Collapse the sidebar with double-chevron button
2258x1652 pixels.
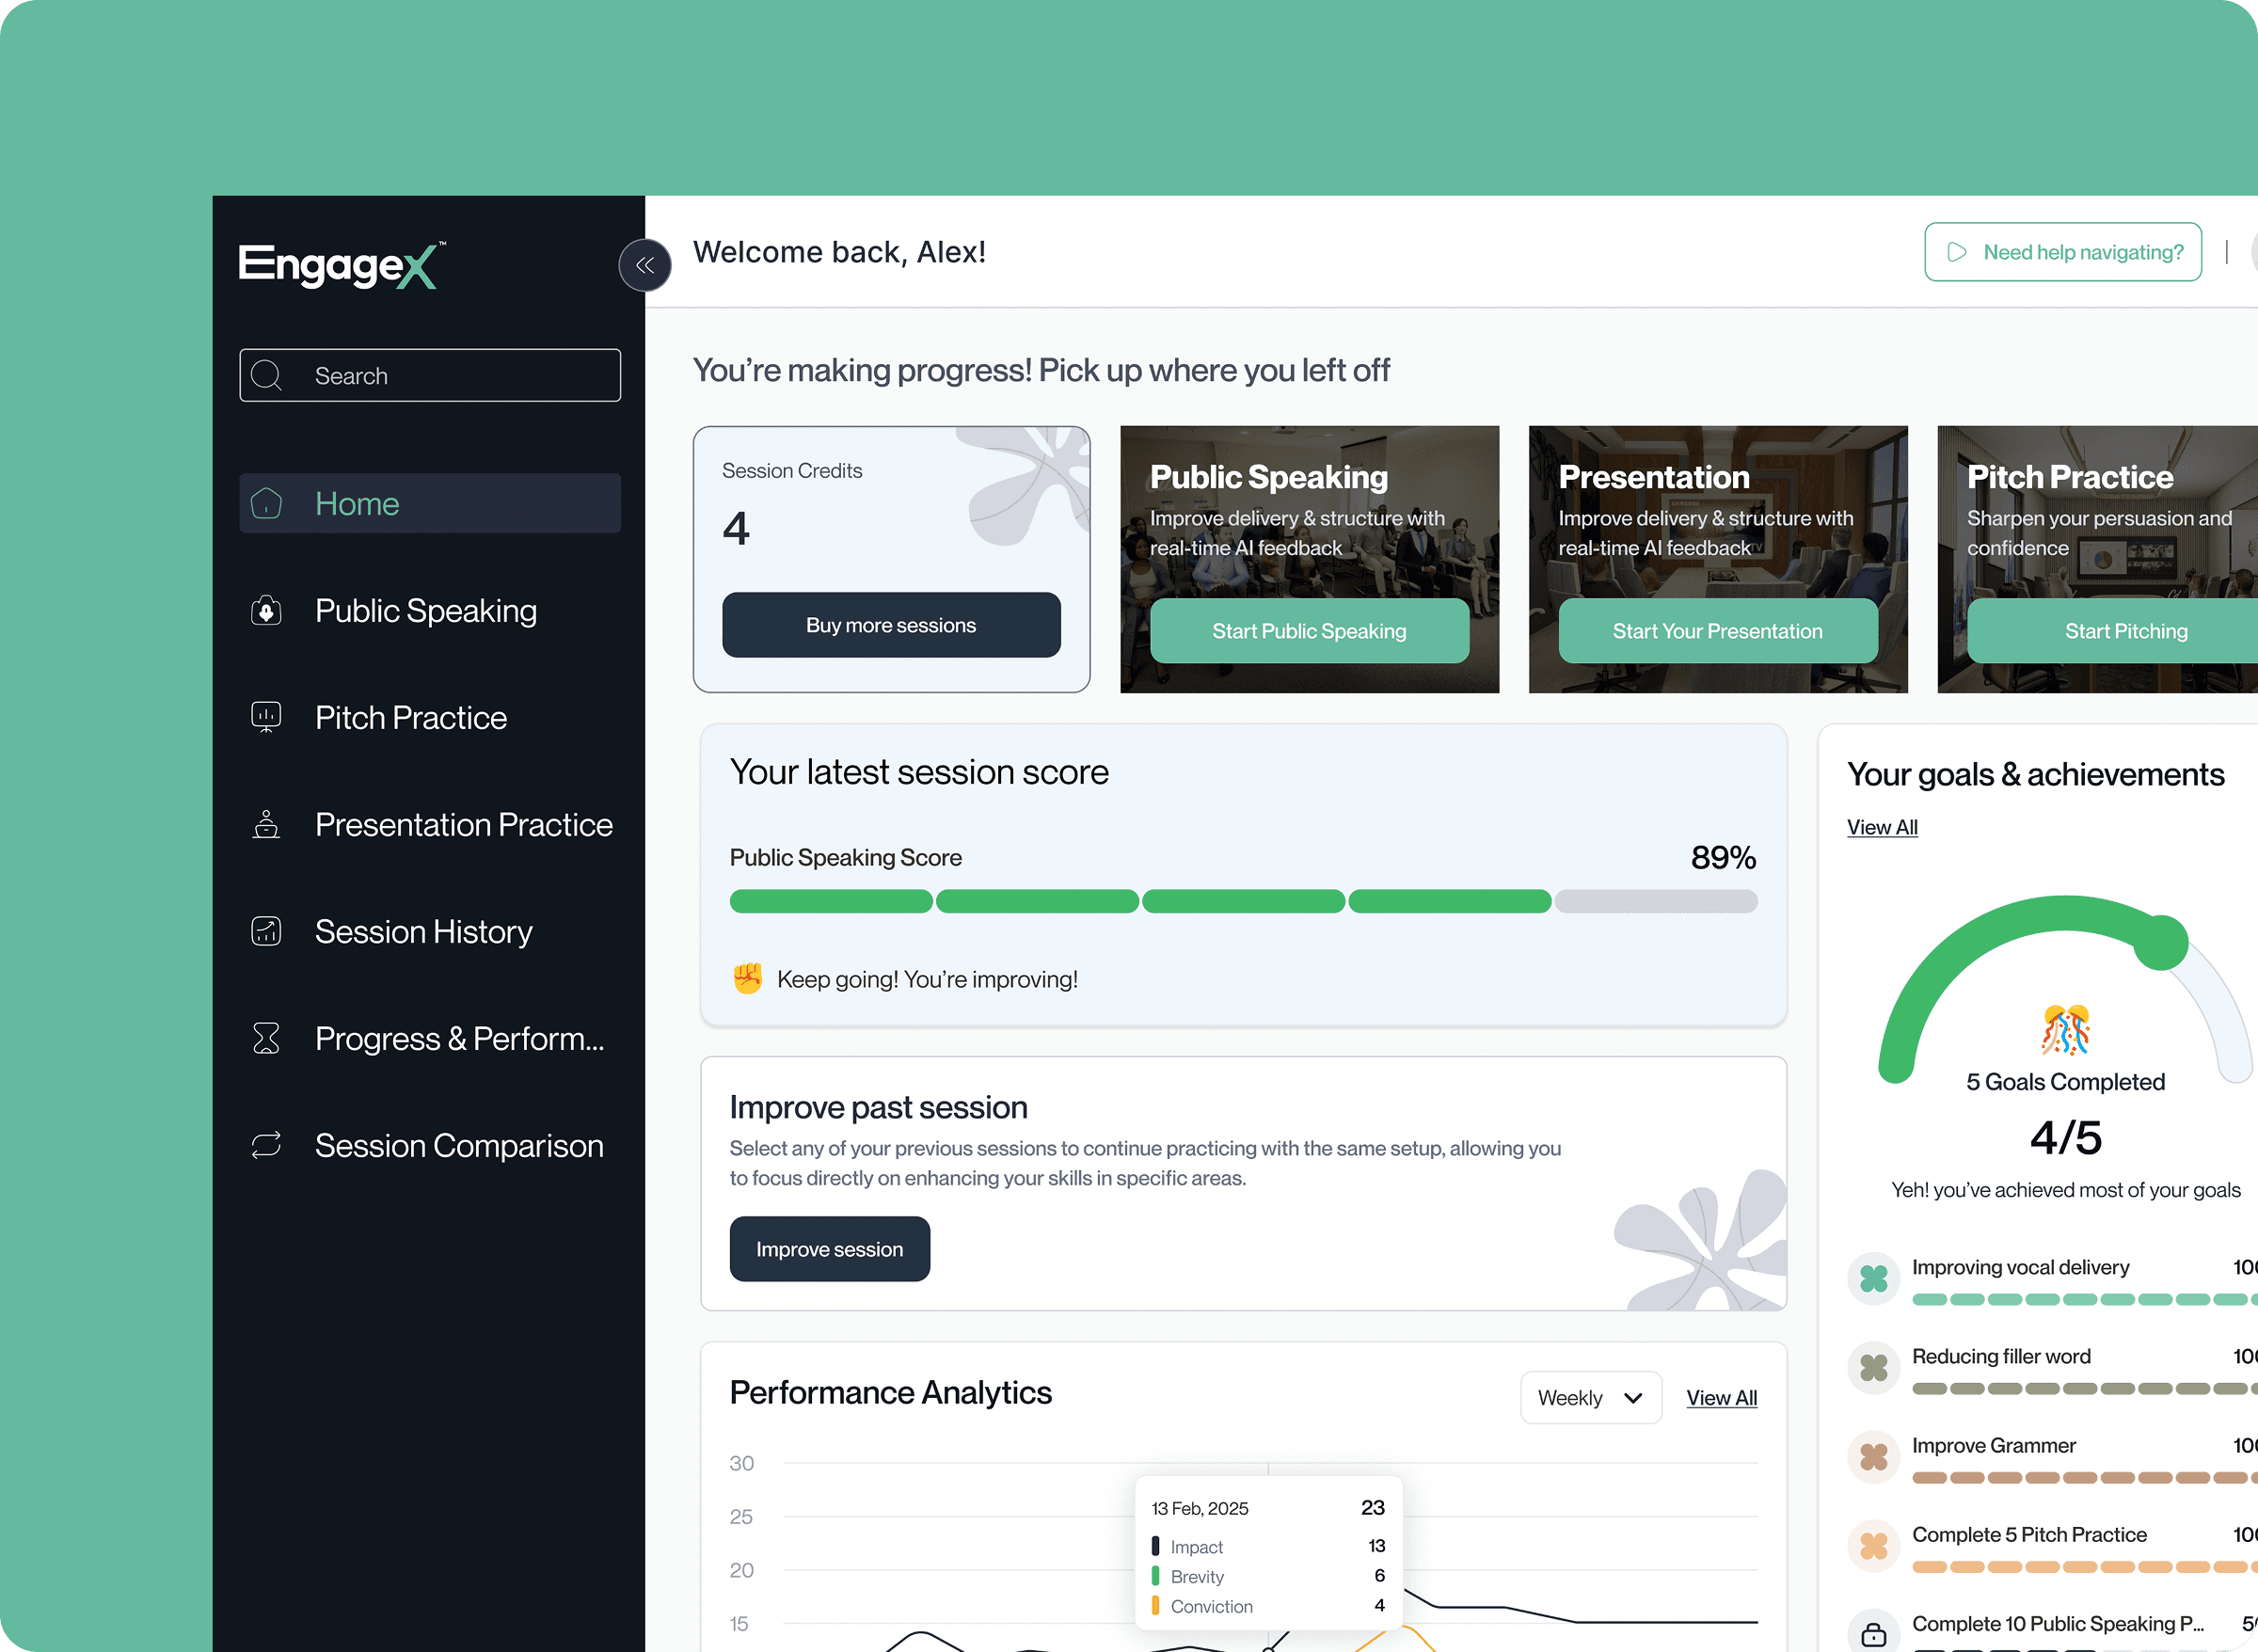pyautogui.click(x=645, y=265)
